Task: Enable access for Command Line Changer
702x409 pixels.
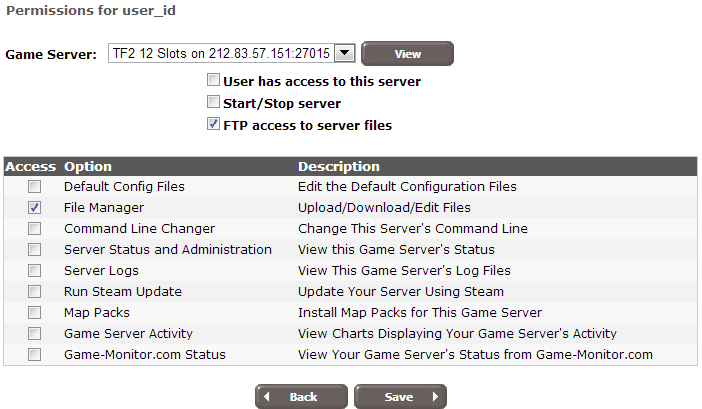Action: (35, 229)
